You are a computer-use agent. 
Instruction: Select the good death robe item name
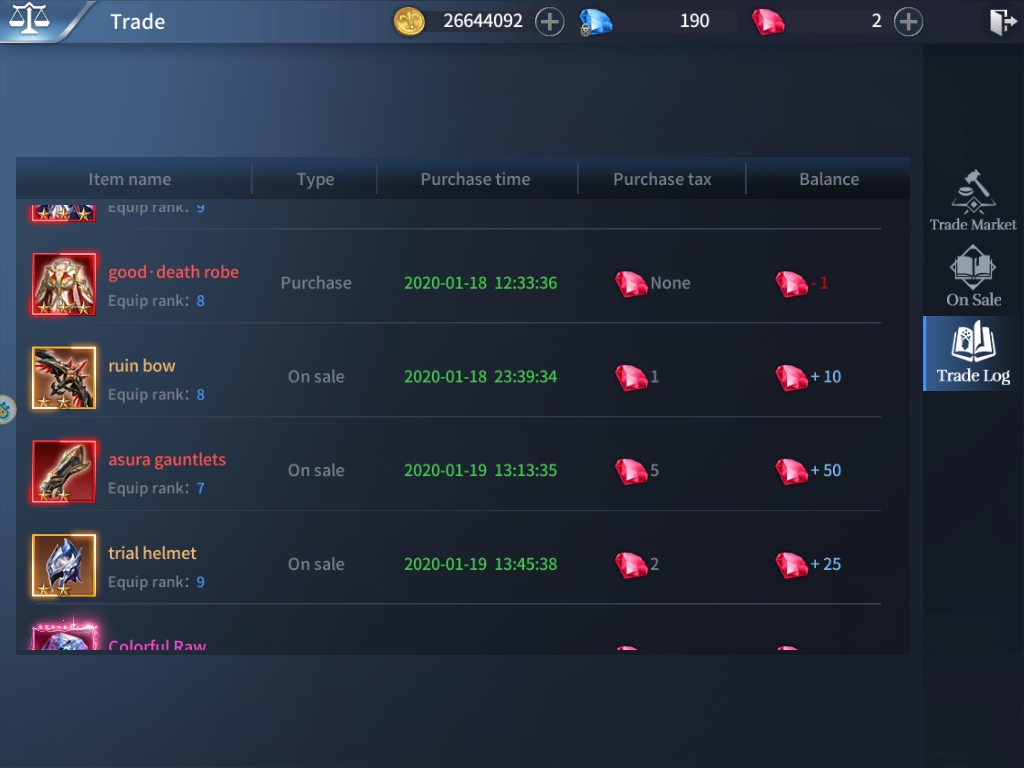[173, 271]
